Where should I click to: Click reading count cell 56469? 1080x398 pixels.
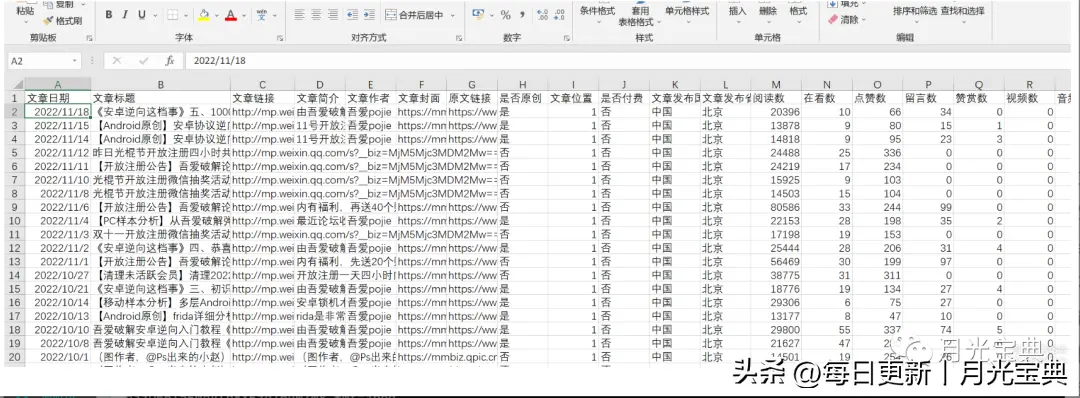tap(777, 262)
